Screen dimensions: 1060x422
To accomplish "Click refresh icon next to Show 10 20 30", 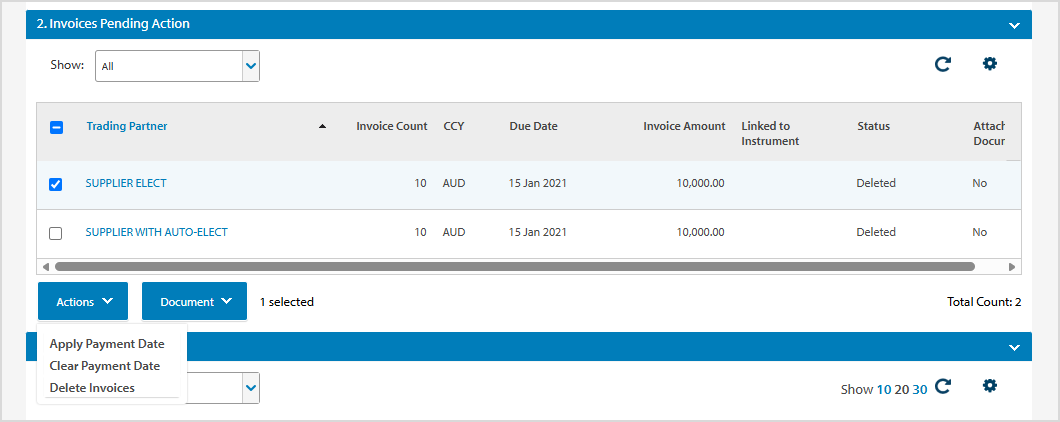I will tap(942, 386).
